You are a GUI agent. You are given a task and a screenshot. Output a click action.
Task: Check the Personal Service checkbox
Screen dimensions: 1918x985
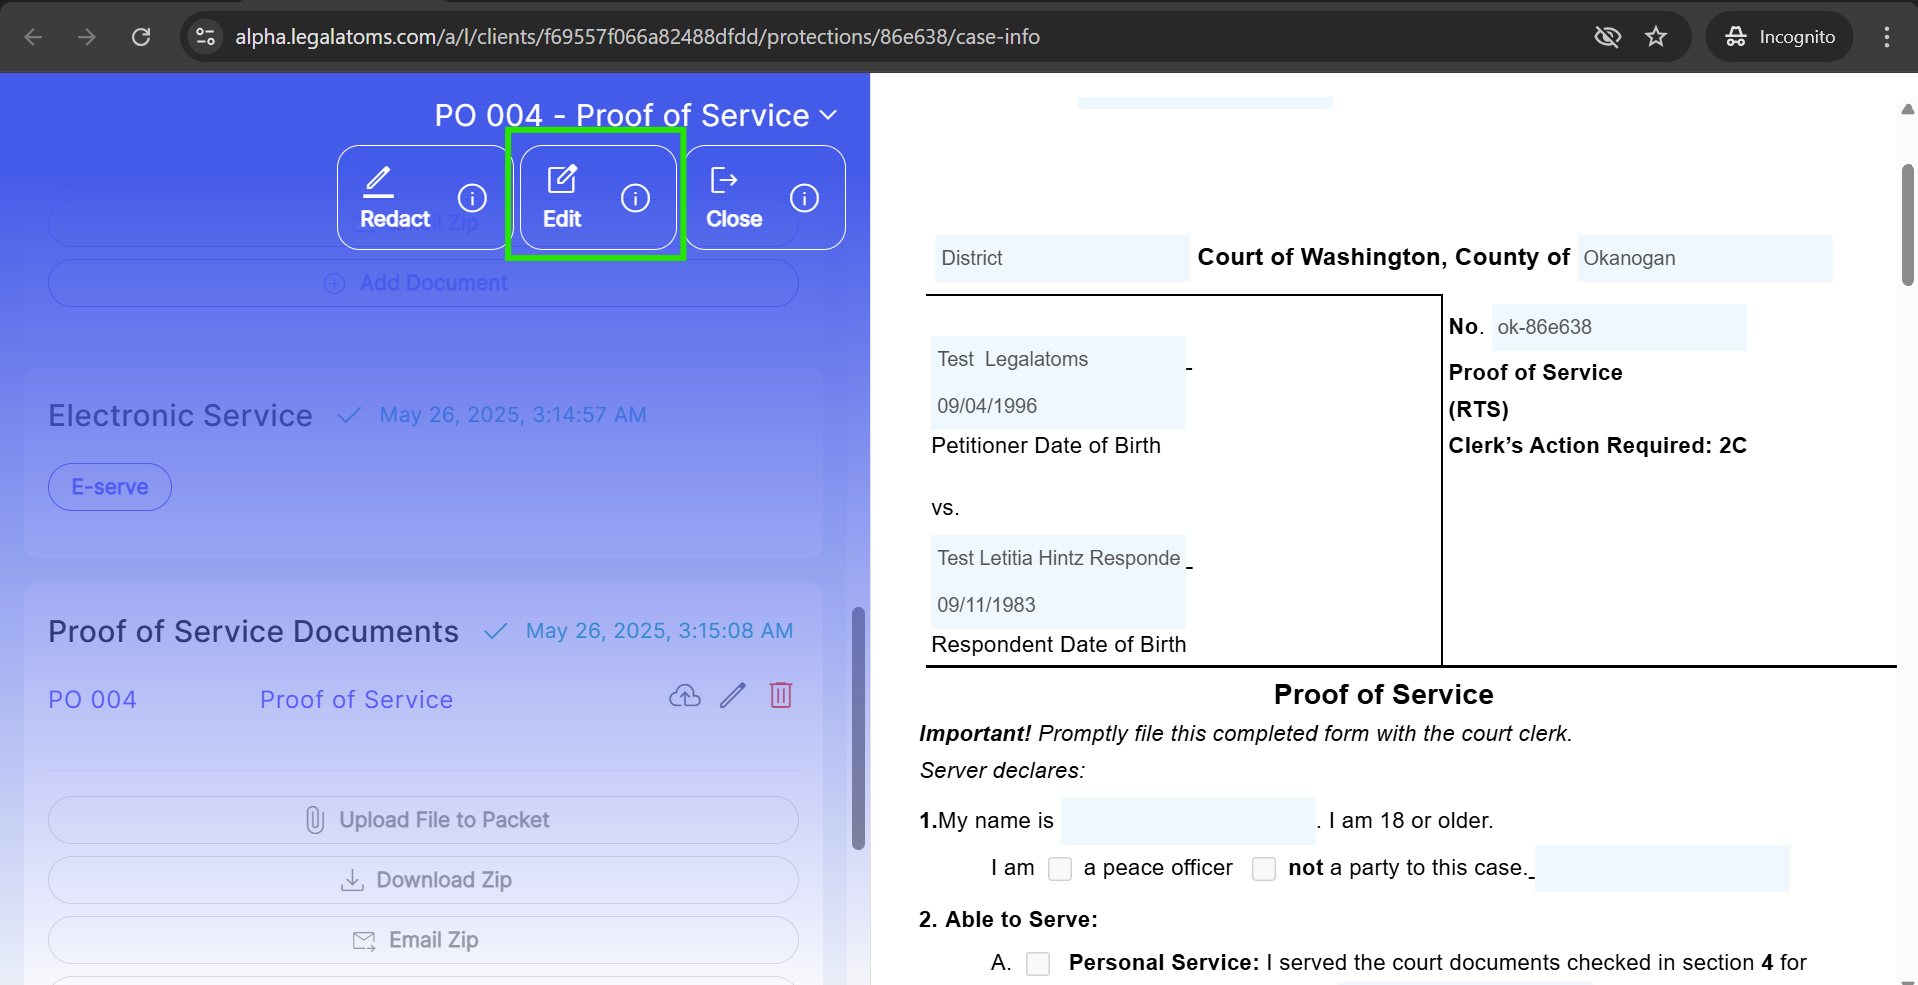(x=1038, y=964)
